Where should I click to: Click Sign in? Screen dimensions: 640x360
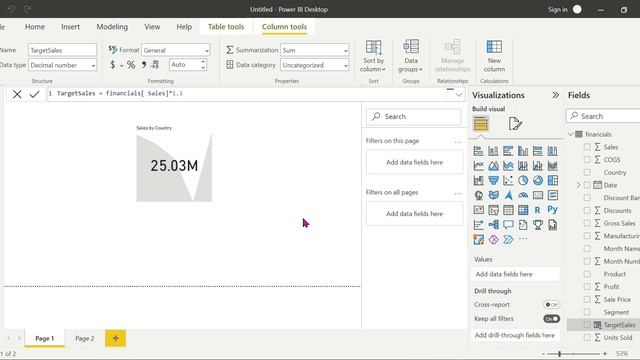tap(558, 9)
